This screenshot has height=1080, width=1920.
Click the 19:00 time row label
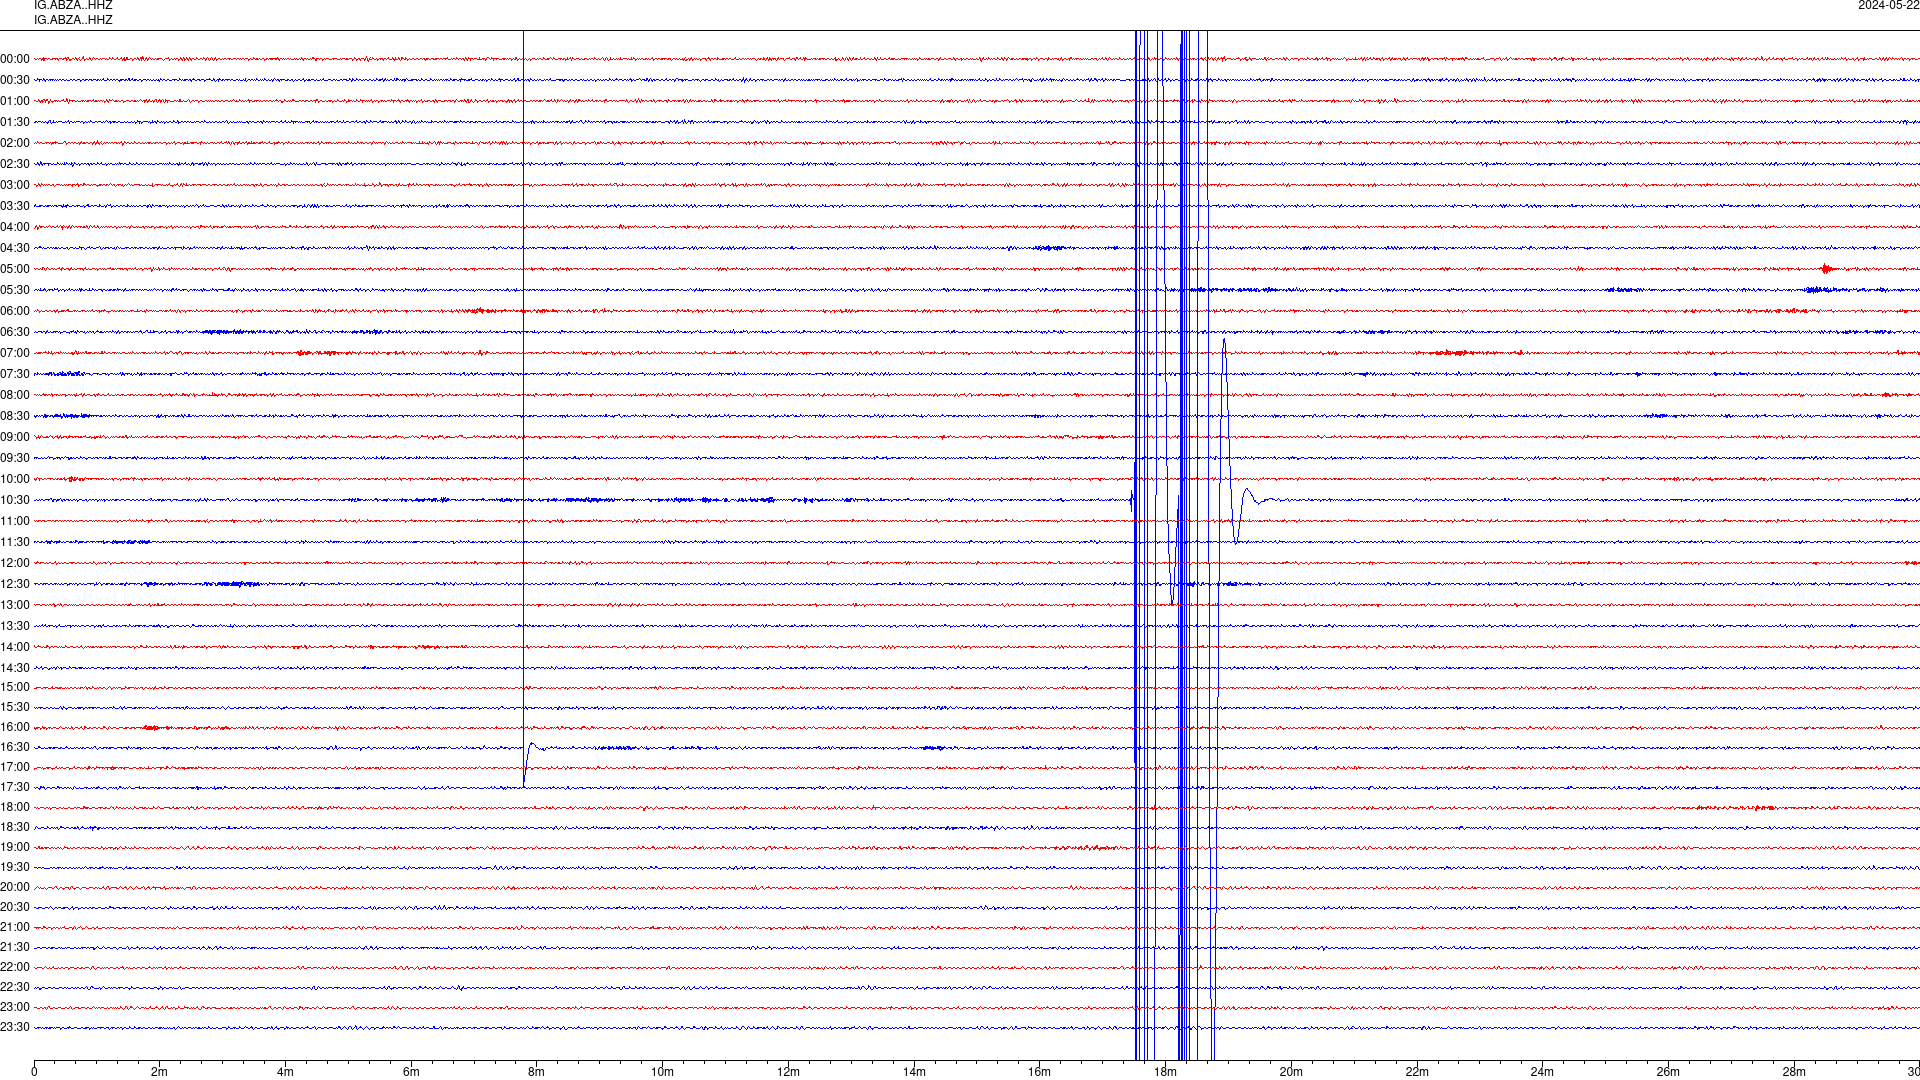(x=15, y=847)
